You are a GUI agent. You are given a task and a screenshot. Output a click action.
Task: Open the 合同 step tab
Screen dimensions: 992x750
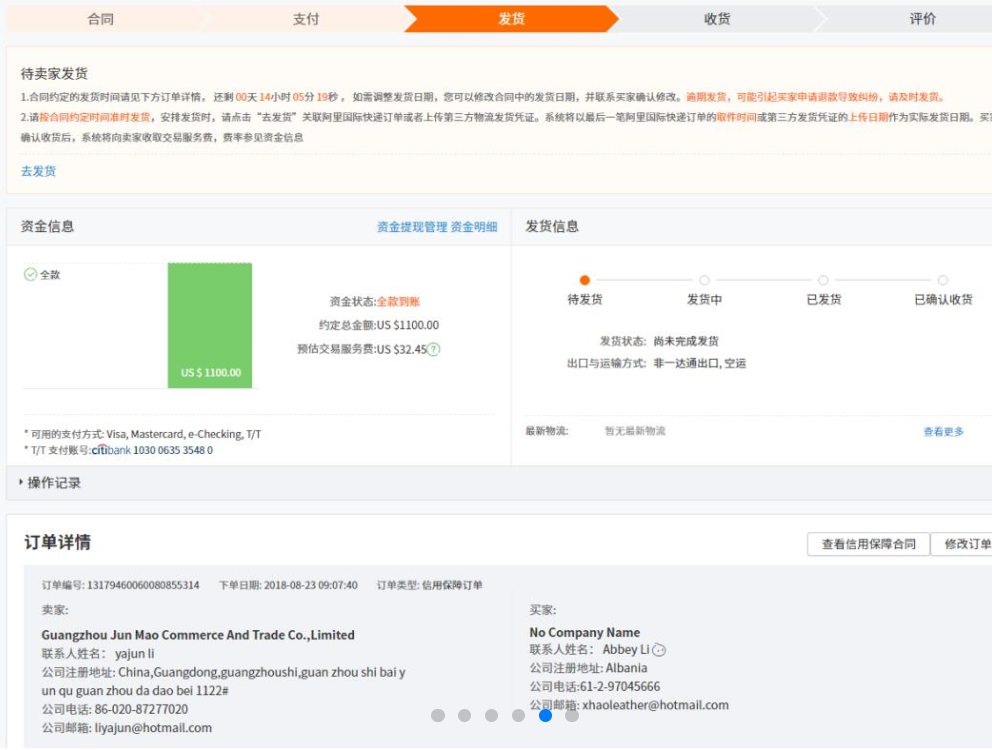(100, 19)
